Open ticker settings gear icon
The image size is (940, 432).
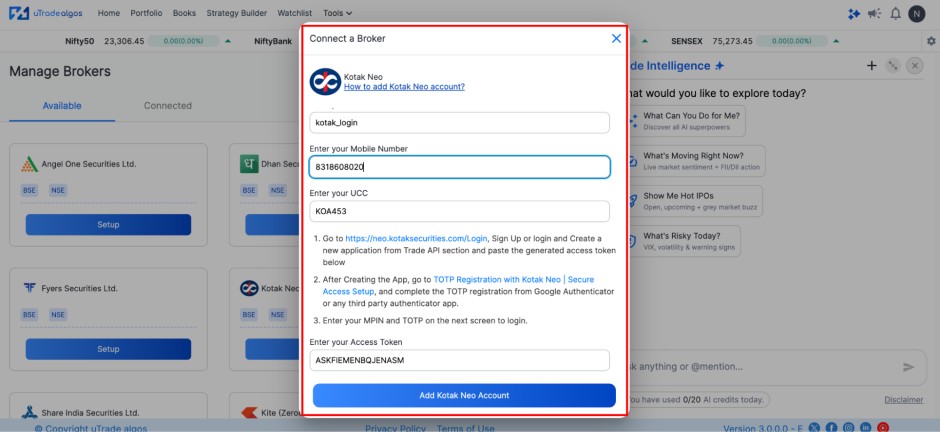pos(931,41)
